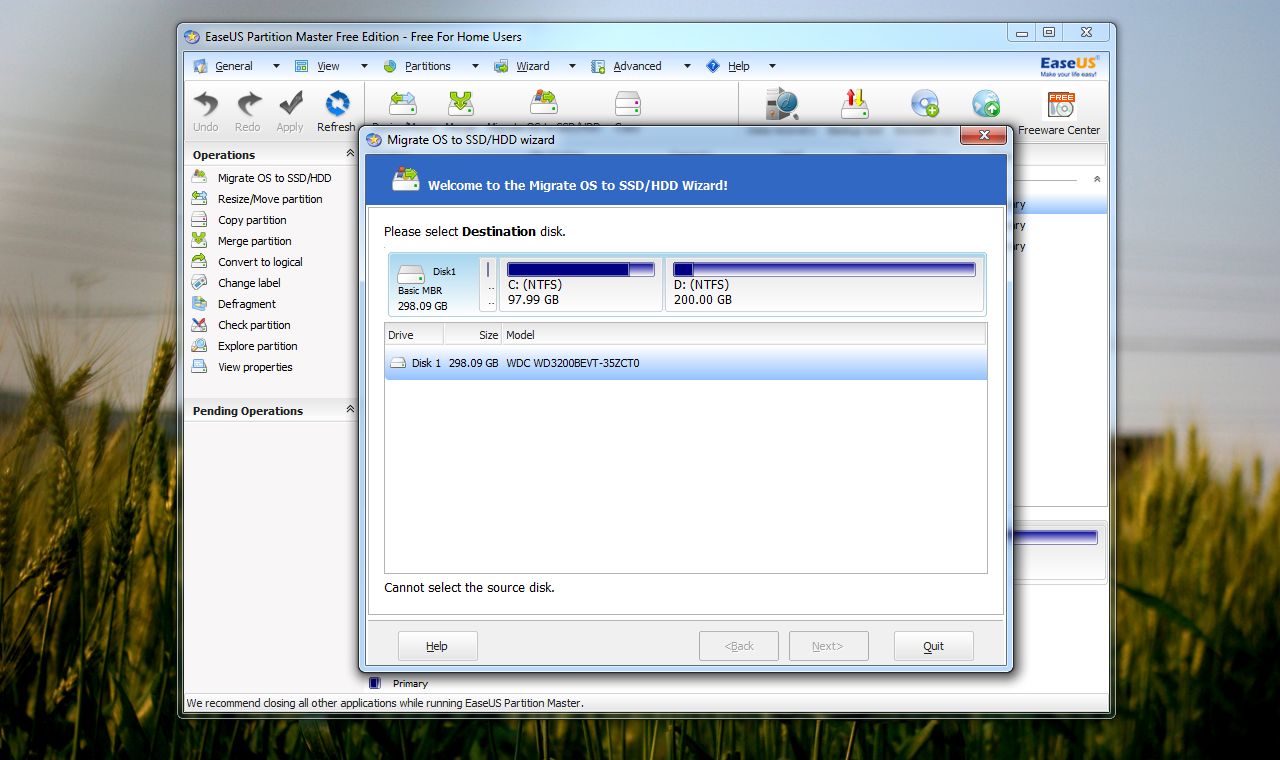Select the C: (NTFS) 97.99 GB partition block
The width and height of the screenshot is (1280, 760).
581,284
